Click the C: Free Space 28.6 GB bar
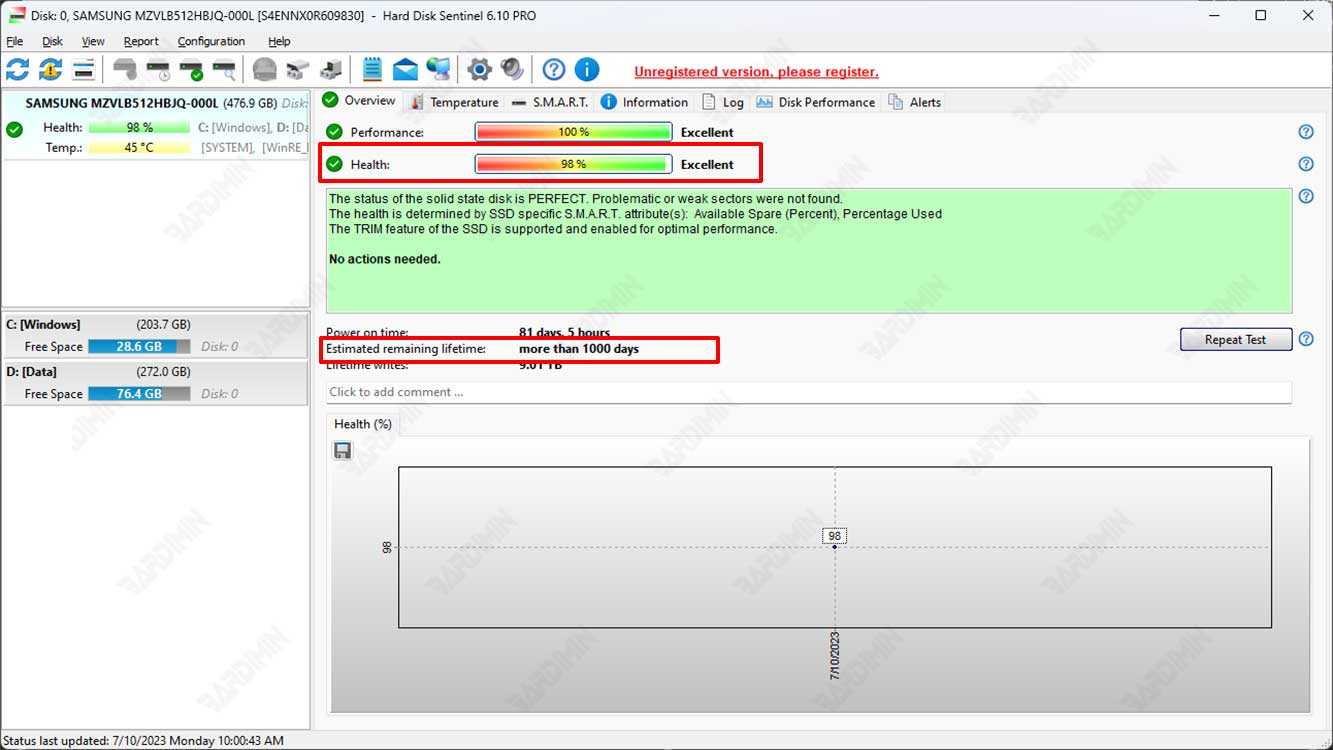 tap(139, 346)
